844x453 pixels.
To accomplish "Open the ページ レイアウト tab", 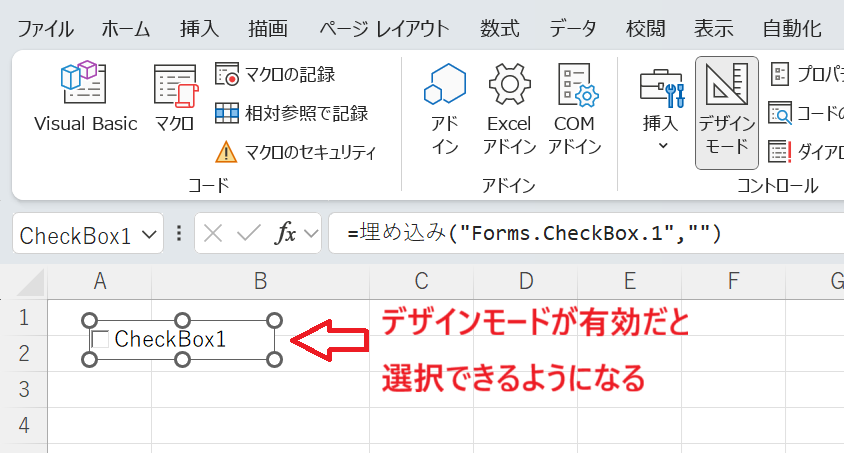I will 384,28.
